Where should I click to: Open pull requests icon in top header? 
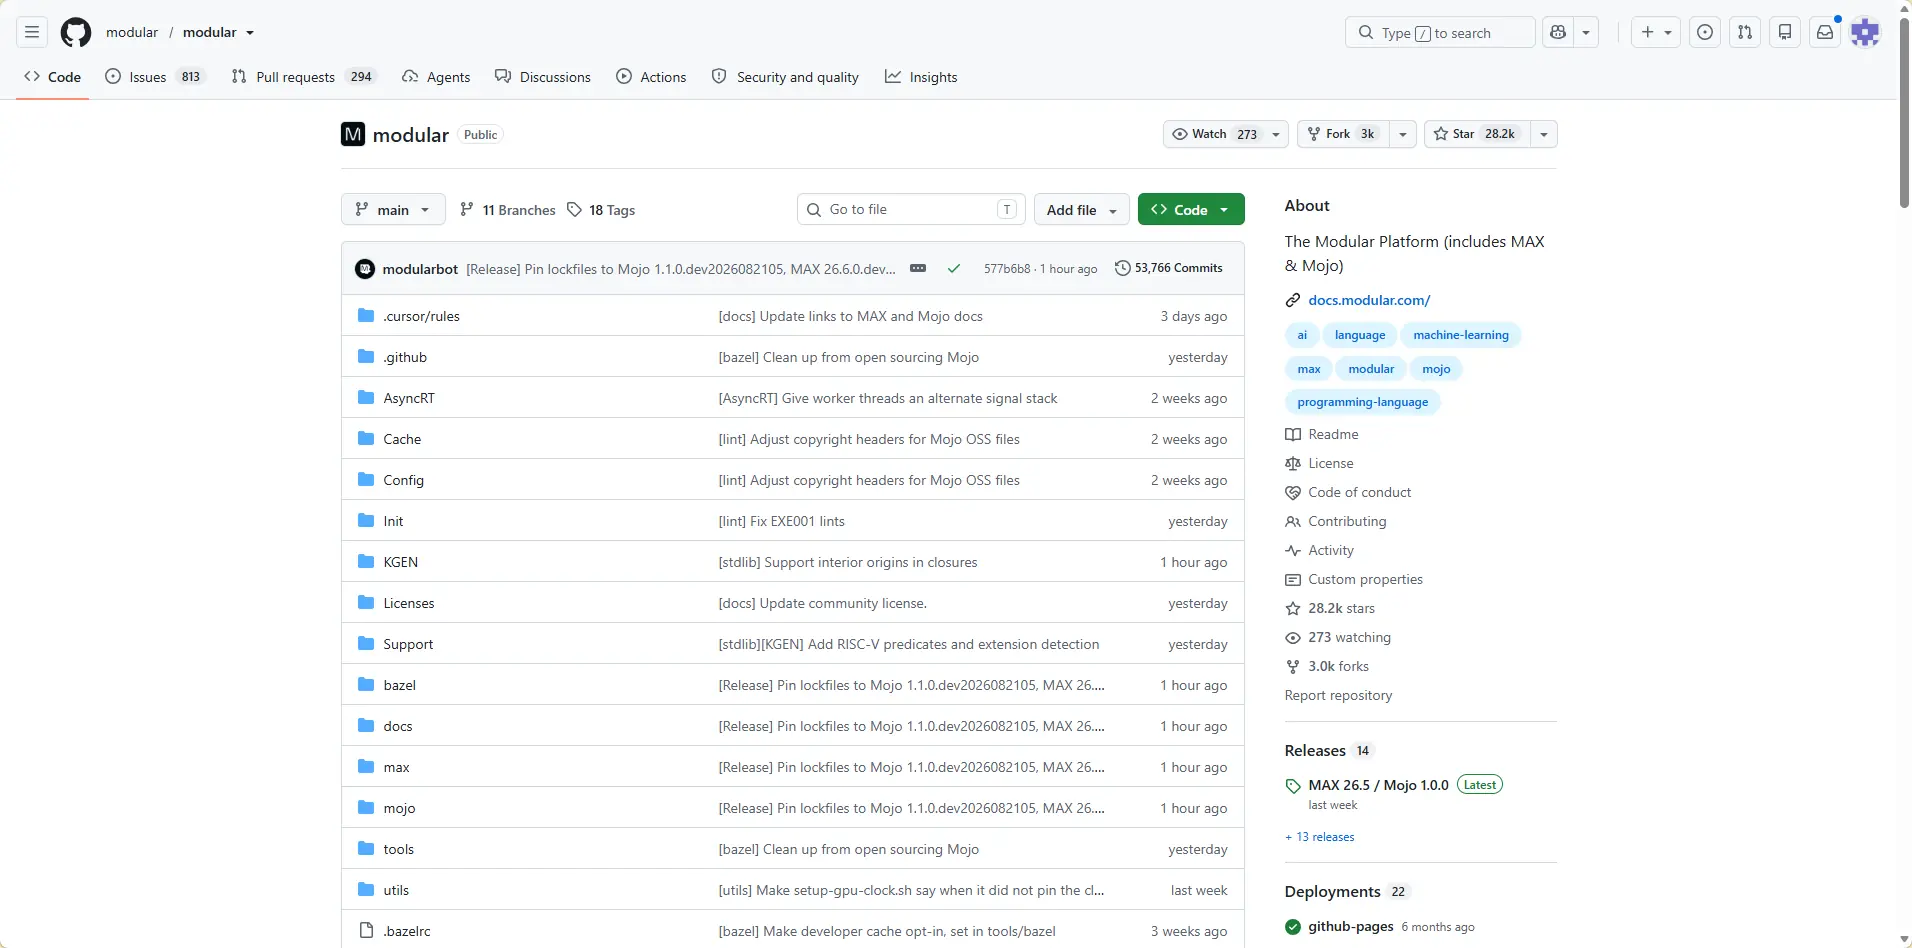coord(1745,33)
